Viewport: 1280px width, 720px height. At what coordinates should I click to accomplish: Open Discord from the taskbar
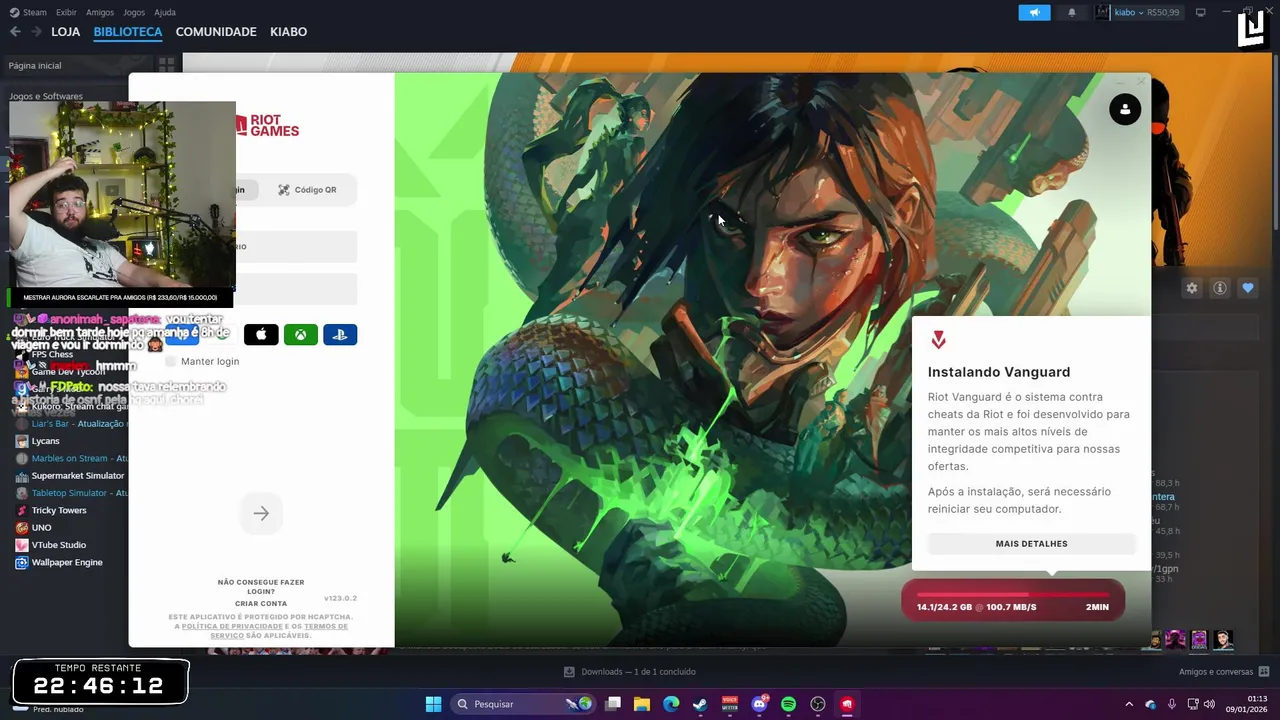tap(759, 704)
